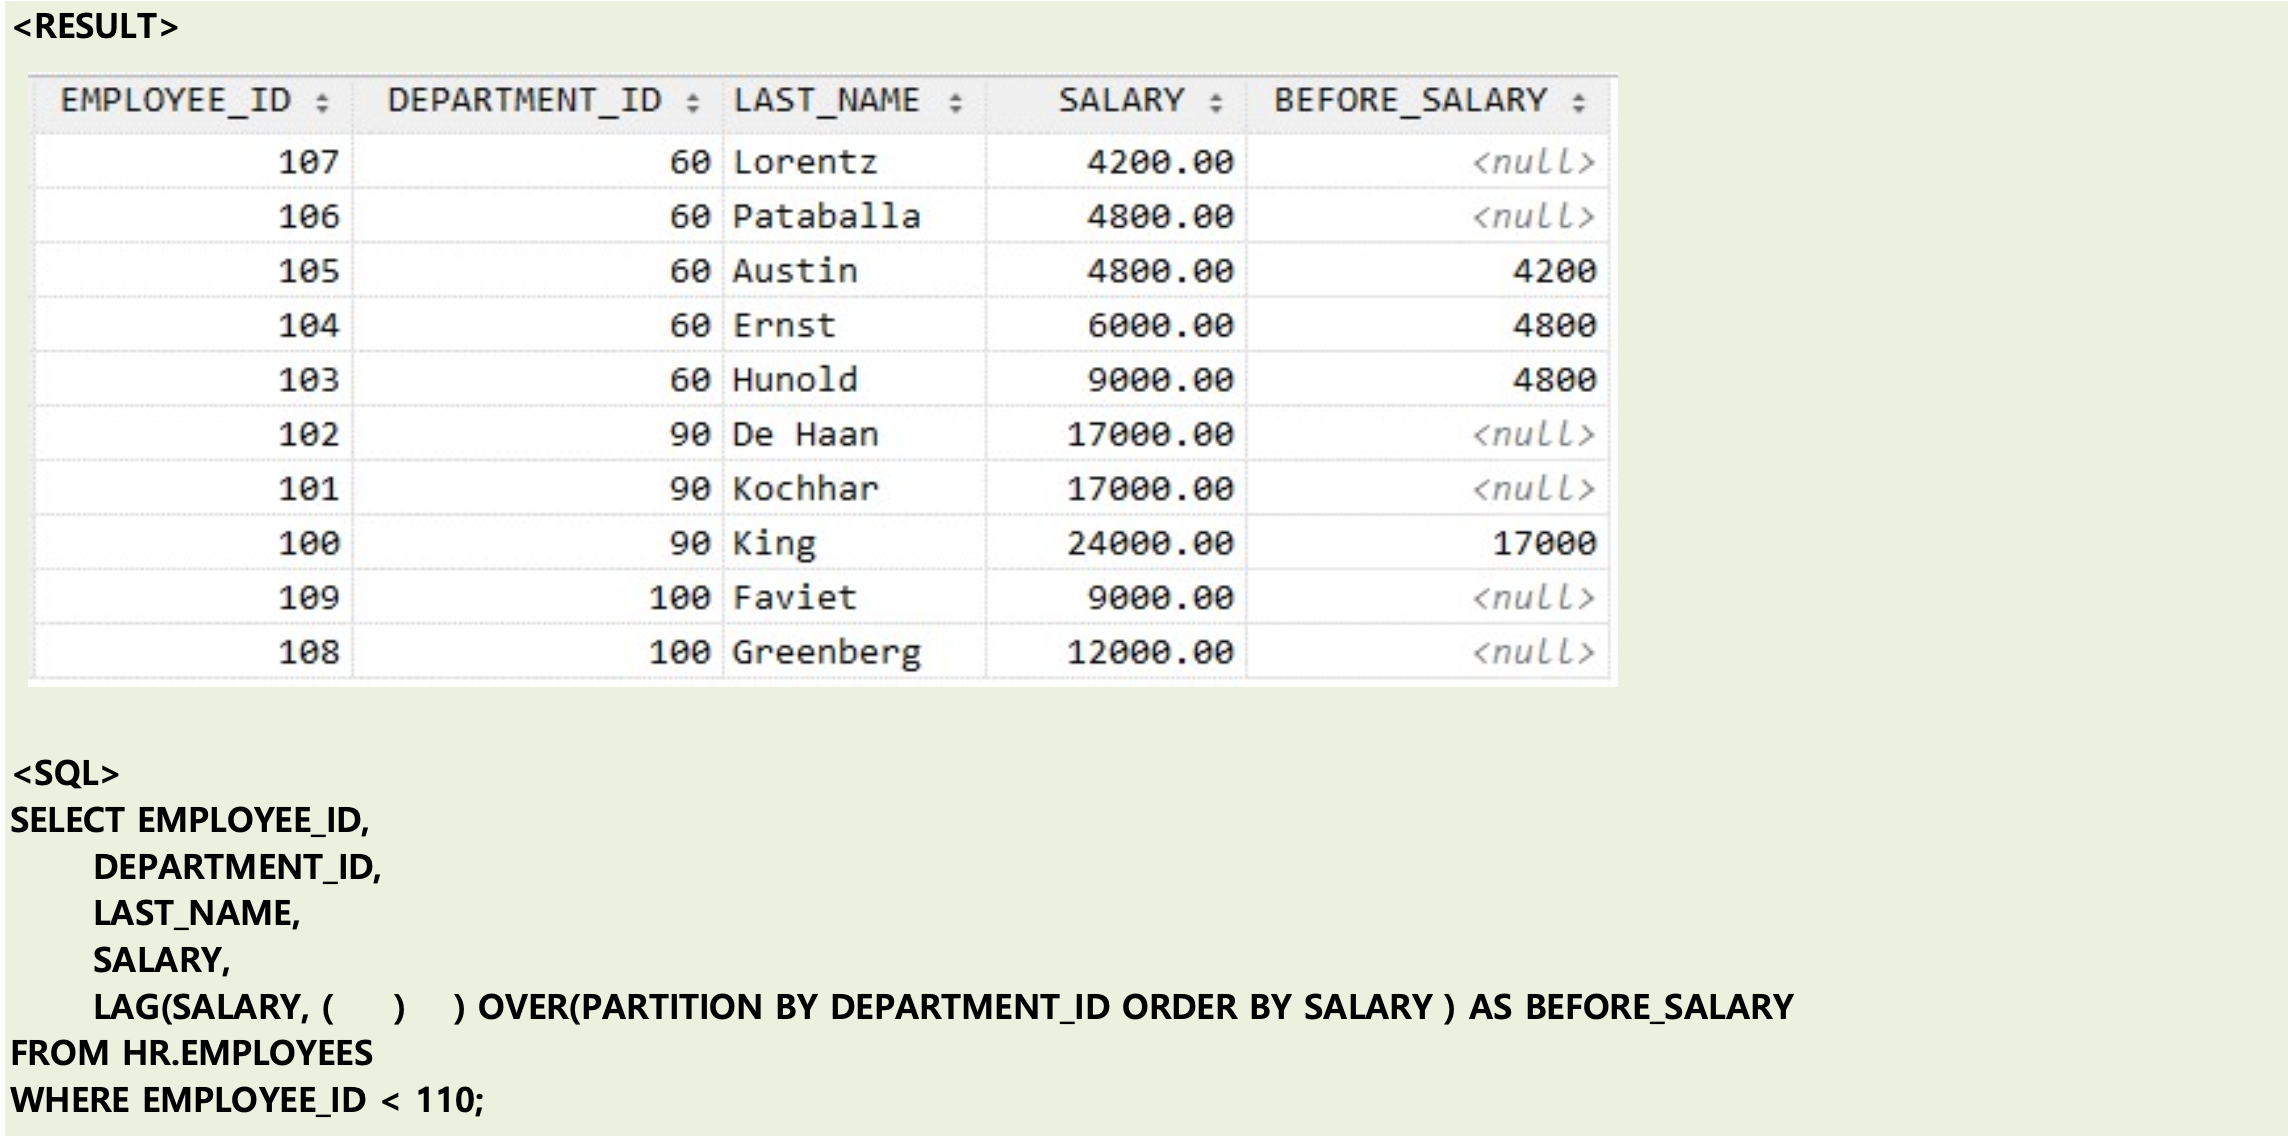Click Austin's salary cell 4800.00
The image size is (2288, 1136).
pyautogui.click(x=1160, y=271)
